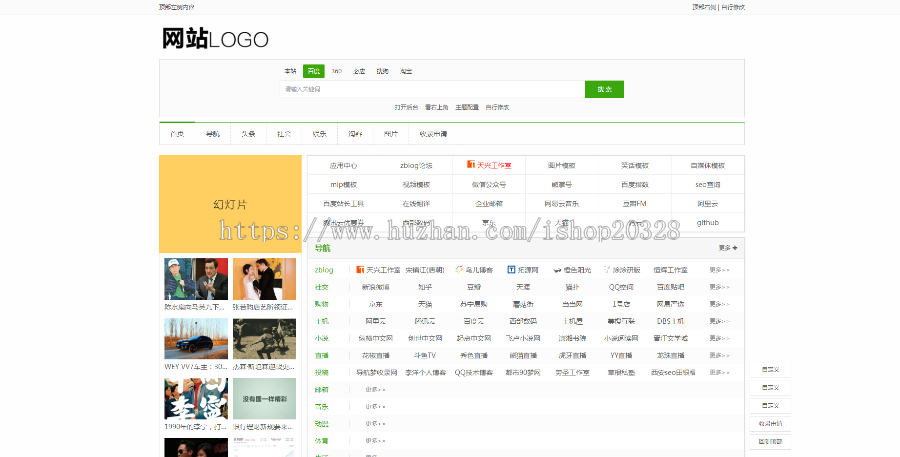The height and width of the screenshot is (457, 900).
Task: Open 天猫 in the 购物 row
Action: coord(425,304)
